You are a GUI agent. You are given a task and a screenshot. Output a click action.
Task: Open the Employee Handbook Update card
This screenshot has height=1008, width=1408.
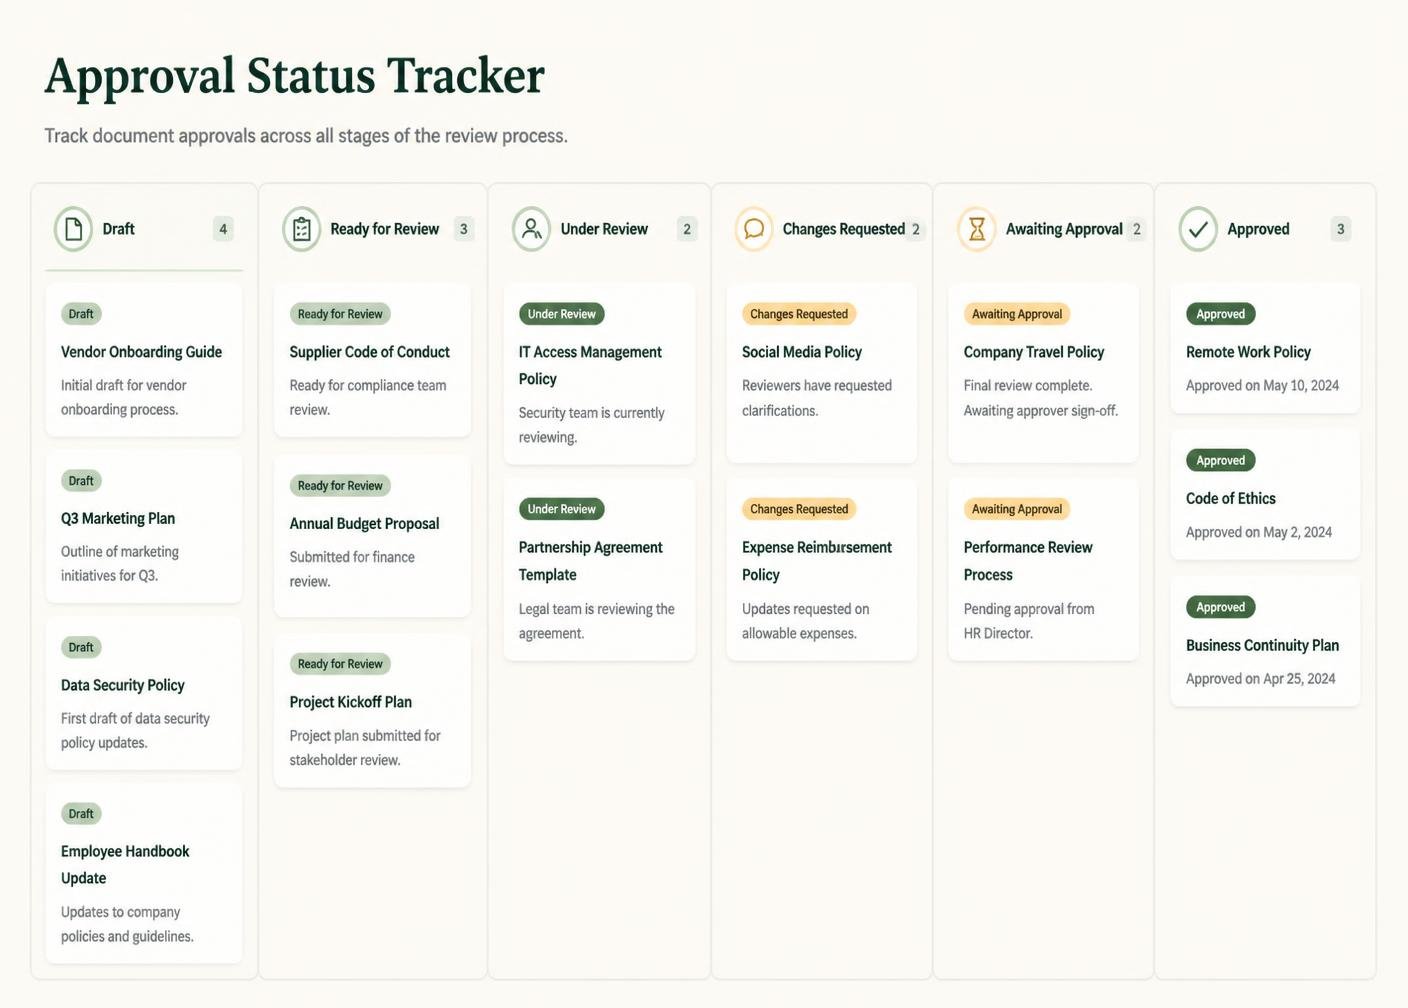click(144, 873)
